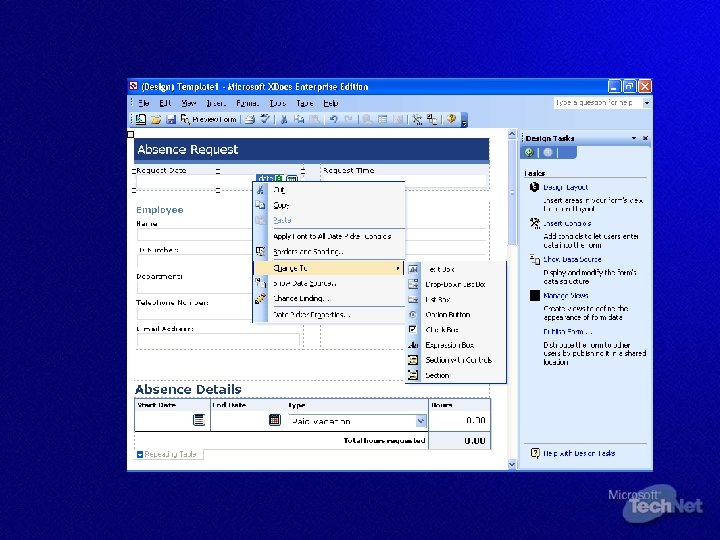
Task: Open a file with the folder icon
Action: click(x=156, y=119)
